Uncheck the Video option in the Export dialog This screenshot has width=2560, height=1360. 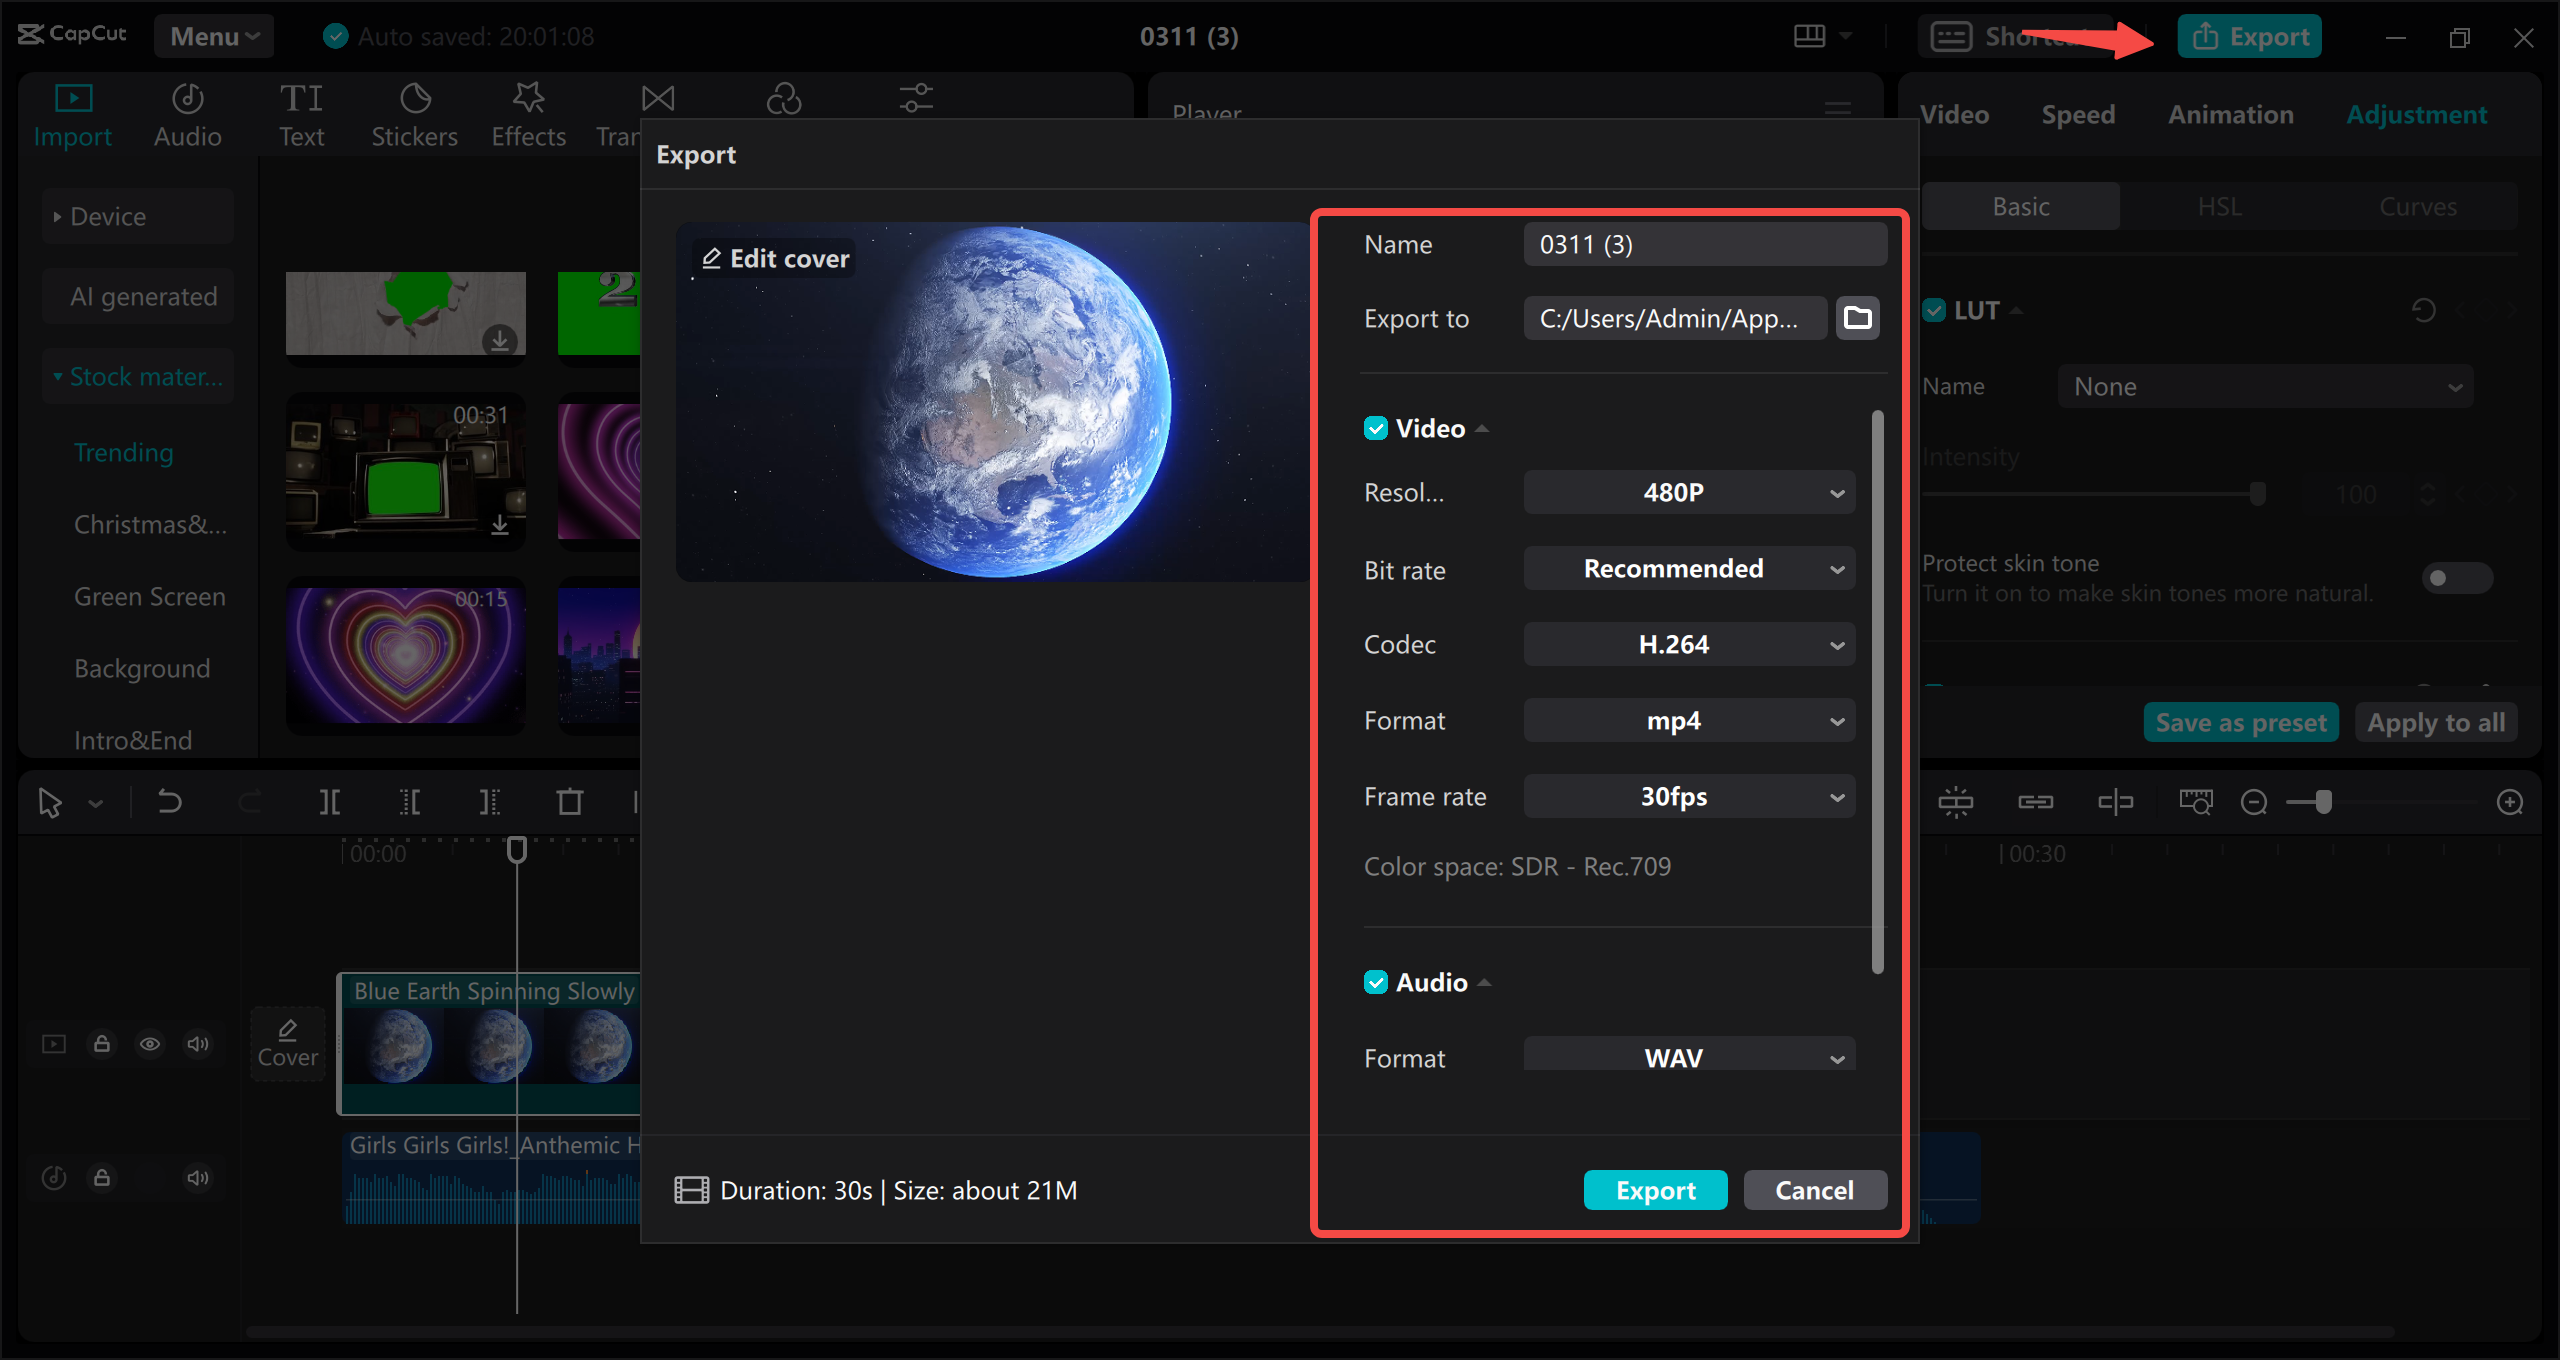click(x=1376, y=428)
